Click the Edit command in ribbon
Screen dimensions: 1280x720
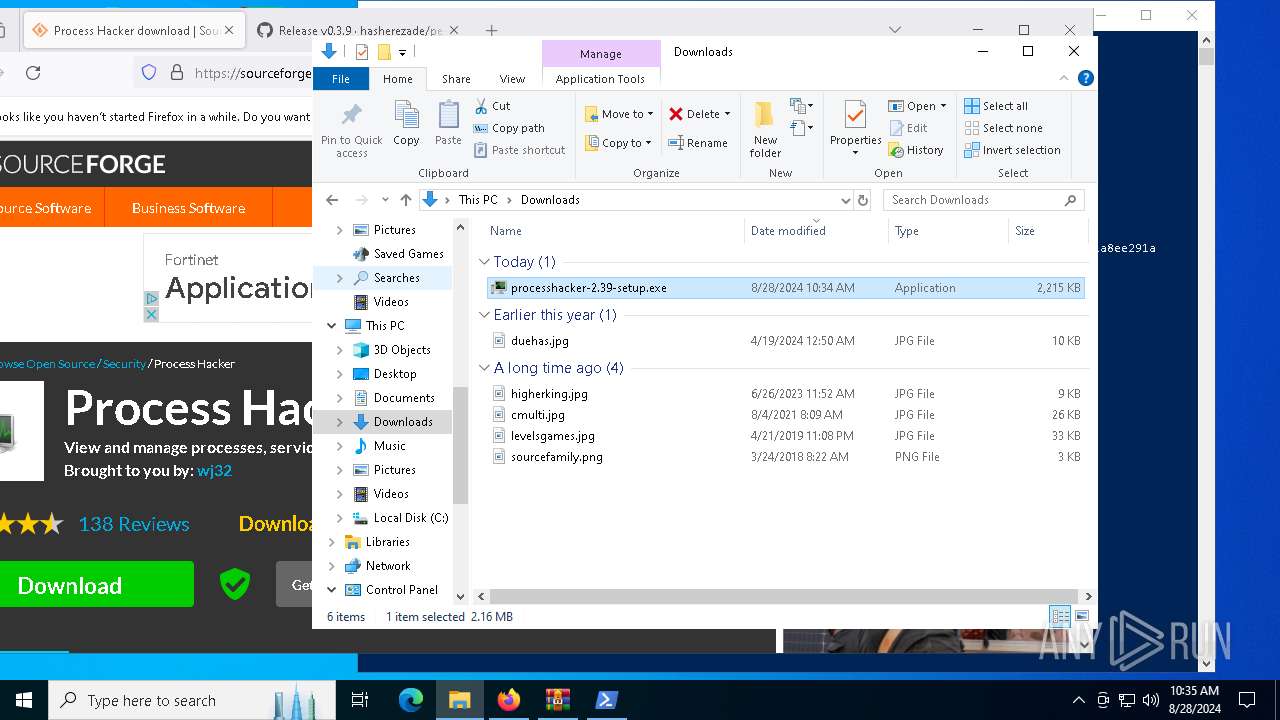(x=908, y=128)
